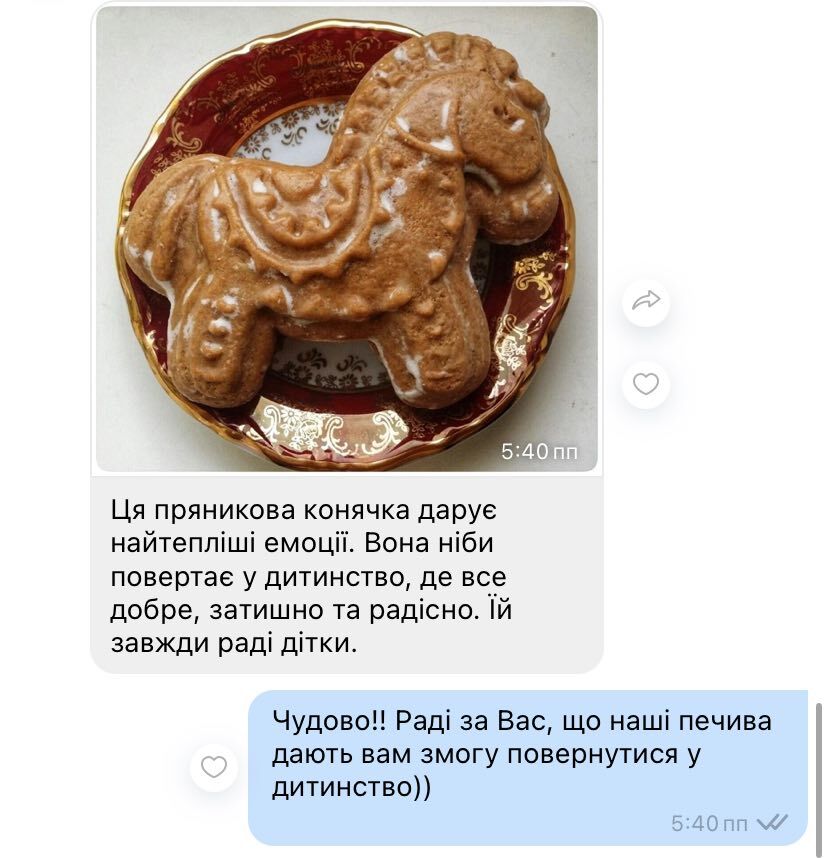The height and width of the screenshot is (858, 828).
Task: Tap the 5:40 пп timestamp on photo
Action: 539,451
